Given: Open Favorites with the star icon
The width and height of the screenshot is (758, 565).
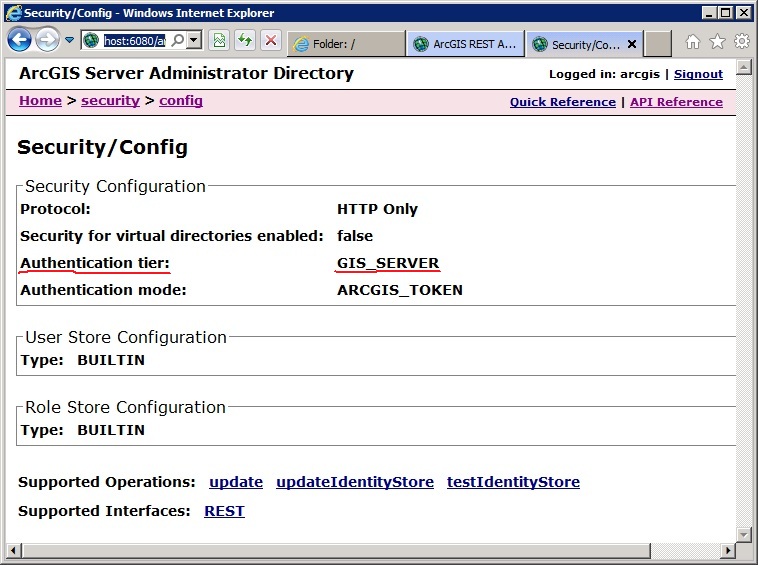Looking at the screenshot, I should pos(717,42).
